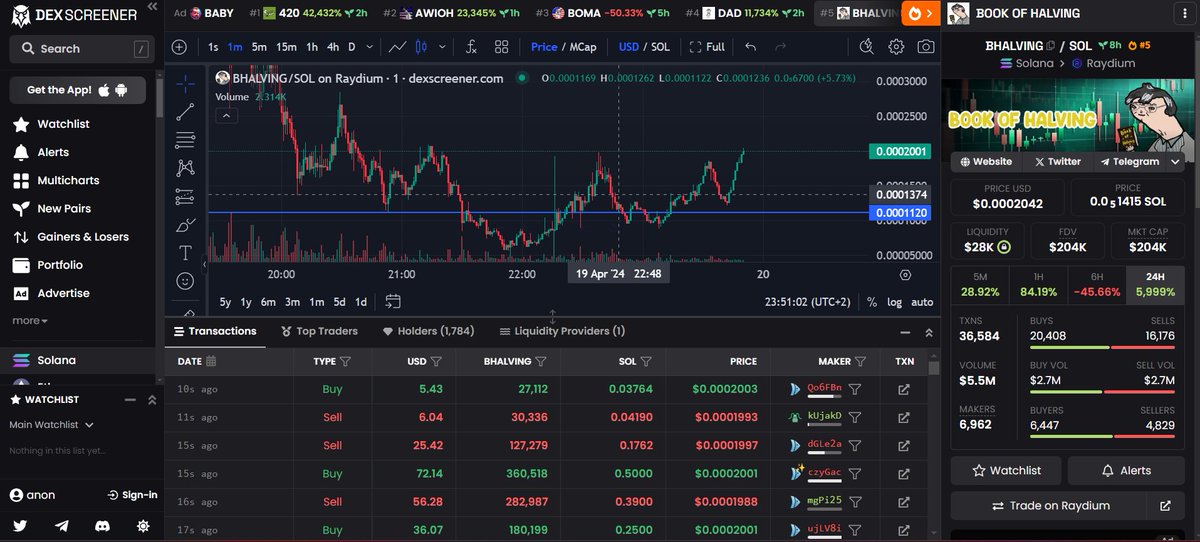
Task: Open the Liquidity Providers (1) tab
Action: tap(562, 331)
